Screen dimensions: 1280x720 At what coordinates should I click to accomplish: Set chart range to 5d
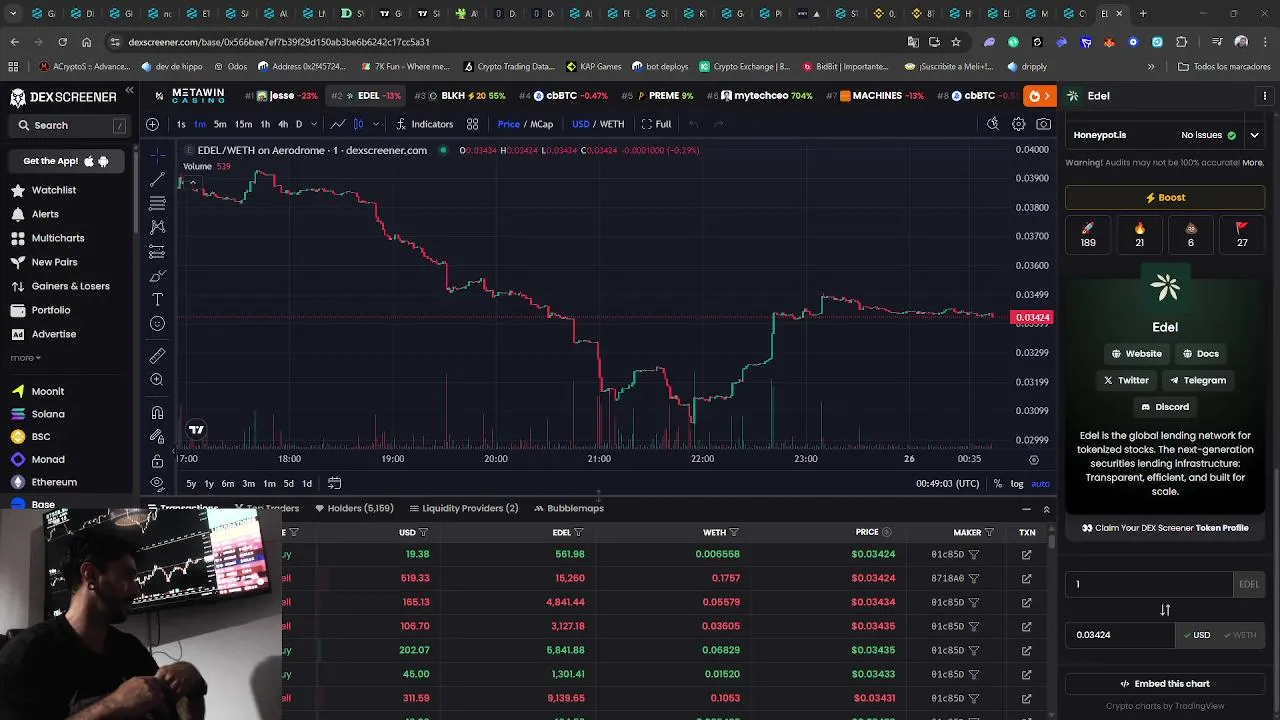pyautogui.click(x=288, y=484)
